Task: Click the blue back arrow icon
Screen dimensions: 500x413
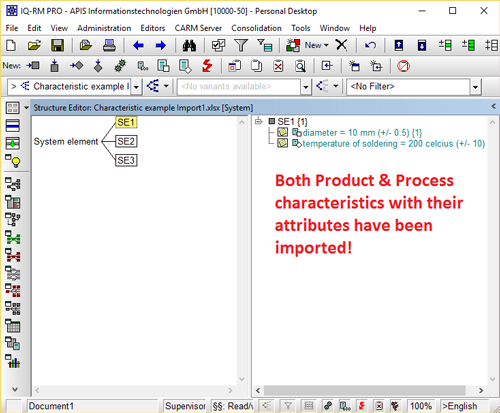Action: [138, 45]
